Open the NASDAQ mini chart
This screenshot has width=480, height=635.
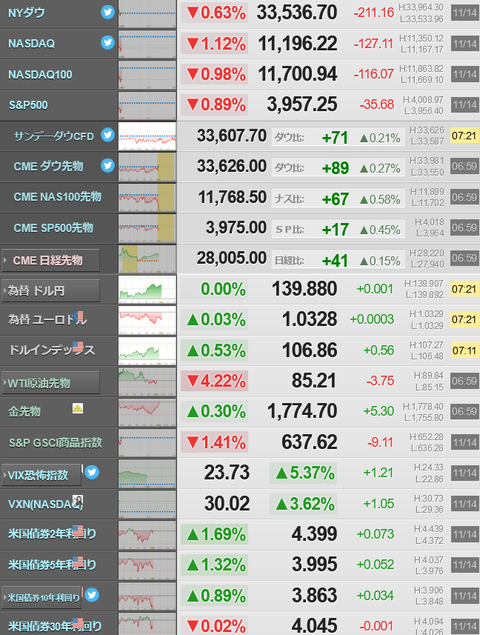point(147,44)
